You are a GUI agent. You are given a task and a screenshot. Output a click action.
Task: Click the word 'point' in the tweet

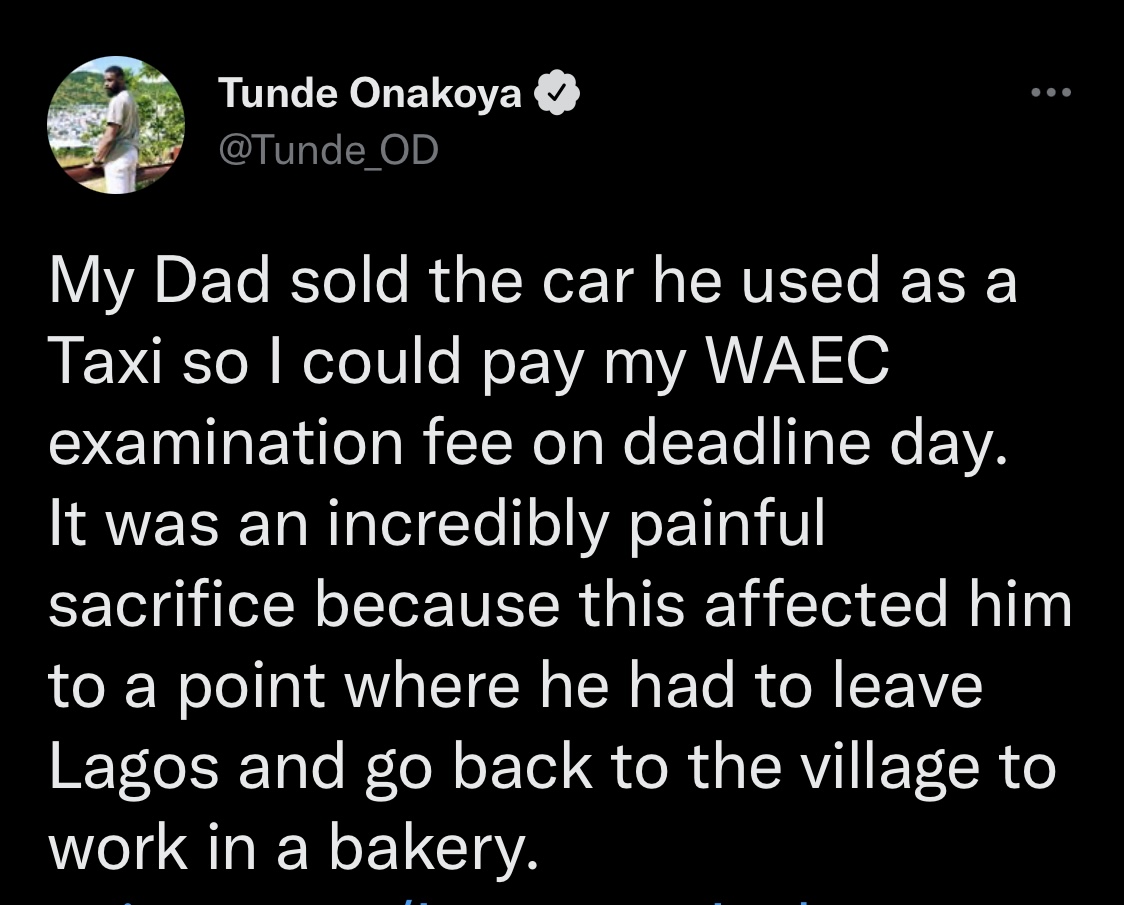click(x=252, y=688)
